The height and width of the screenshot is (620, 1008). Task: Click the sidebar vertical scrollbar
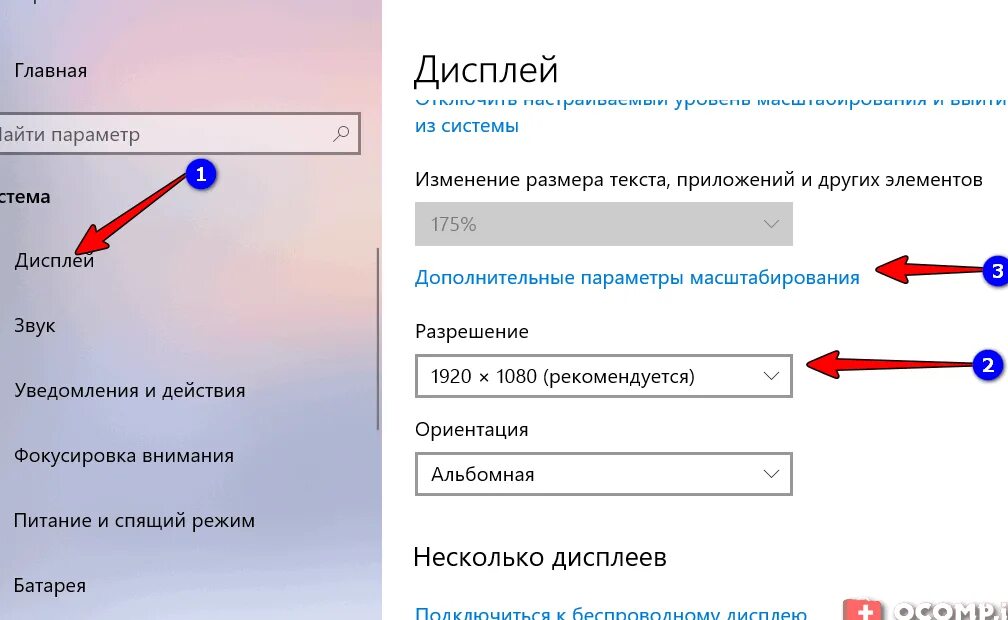click(x=378, y=340)
